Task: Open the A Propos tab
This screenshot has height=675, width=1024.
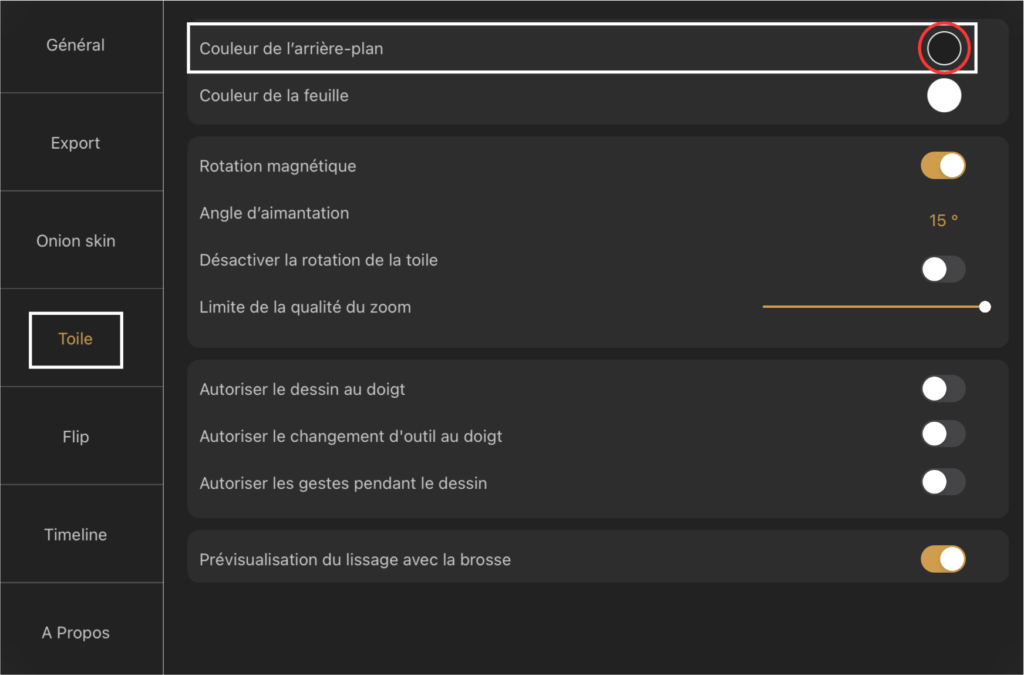Action: point(75,633)
